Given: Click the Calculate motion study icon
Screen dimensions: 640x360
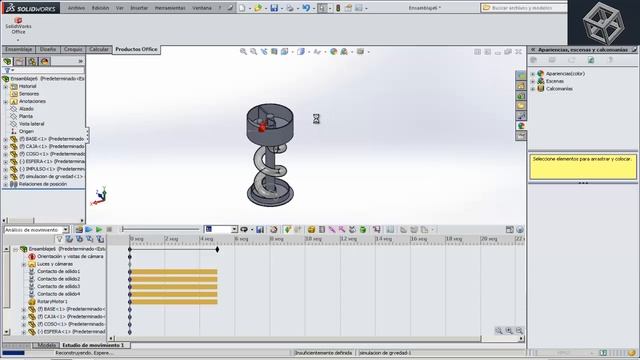Looking at the screenshot, I should 79,230.
